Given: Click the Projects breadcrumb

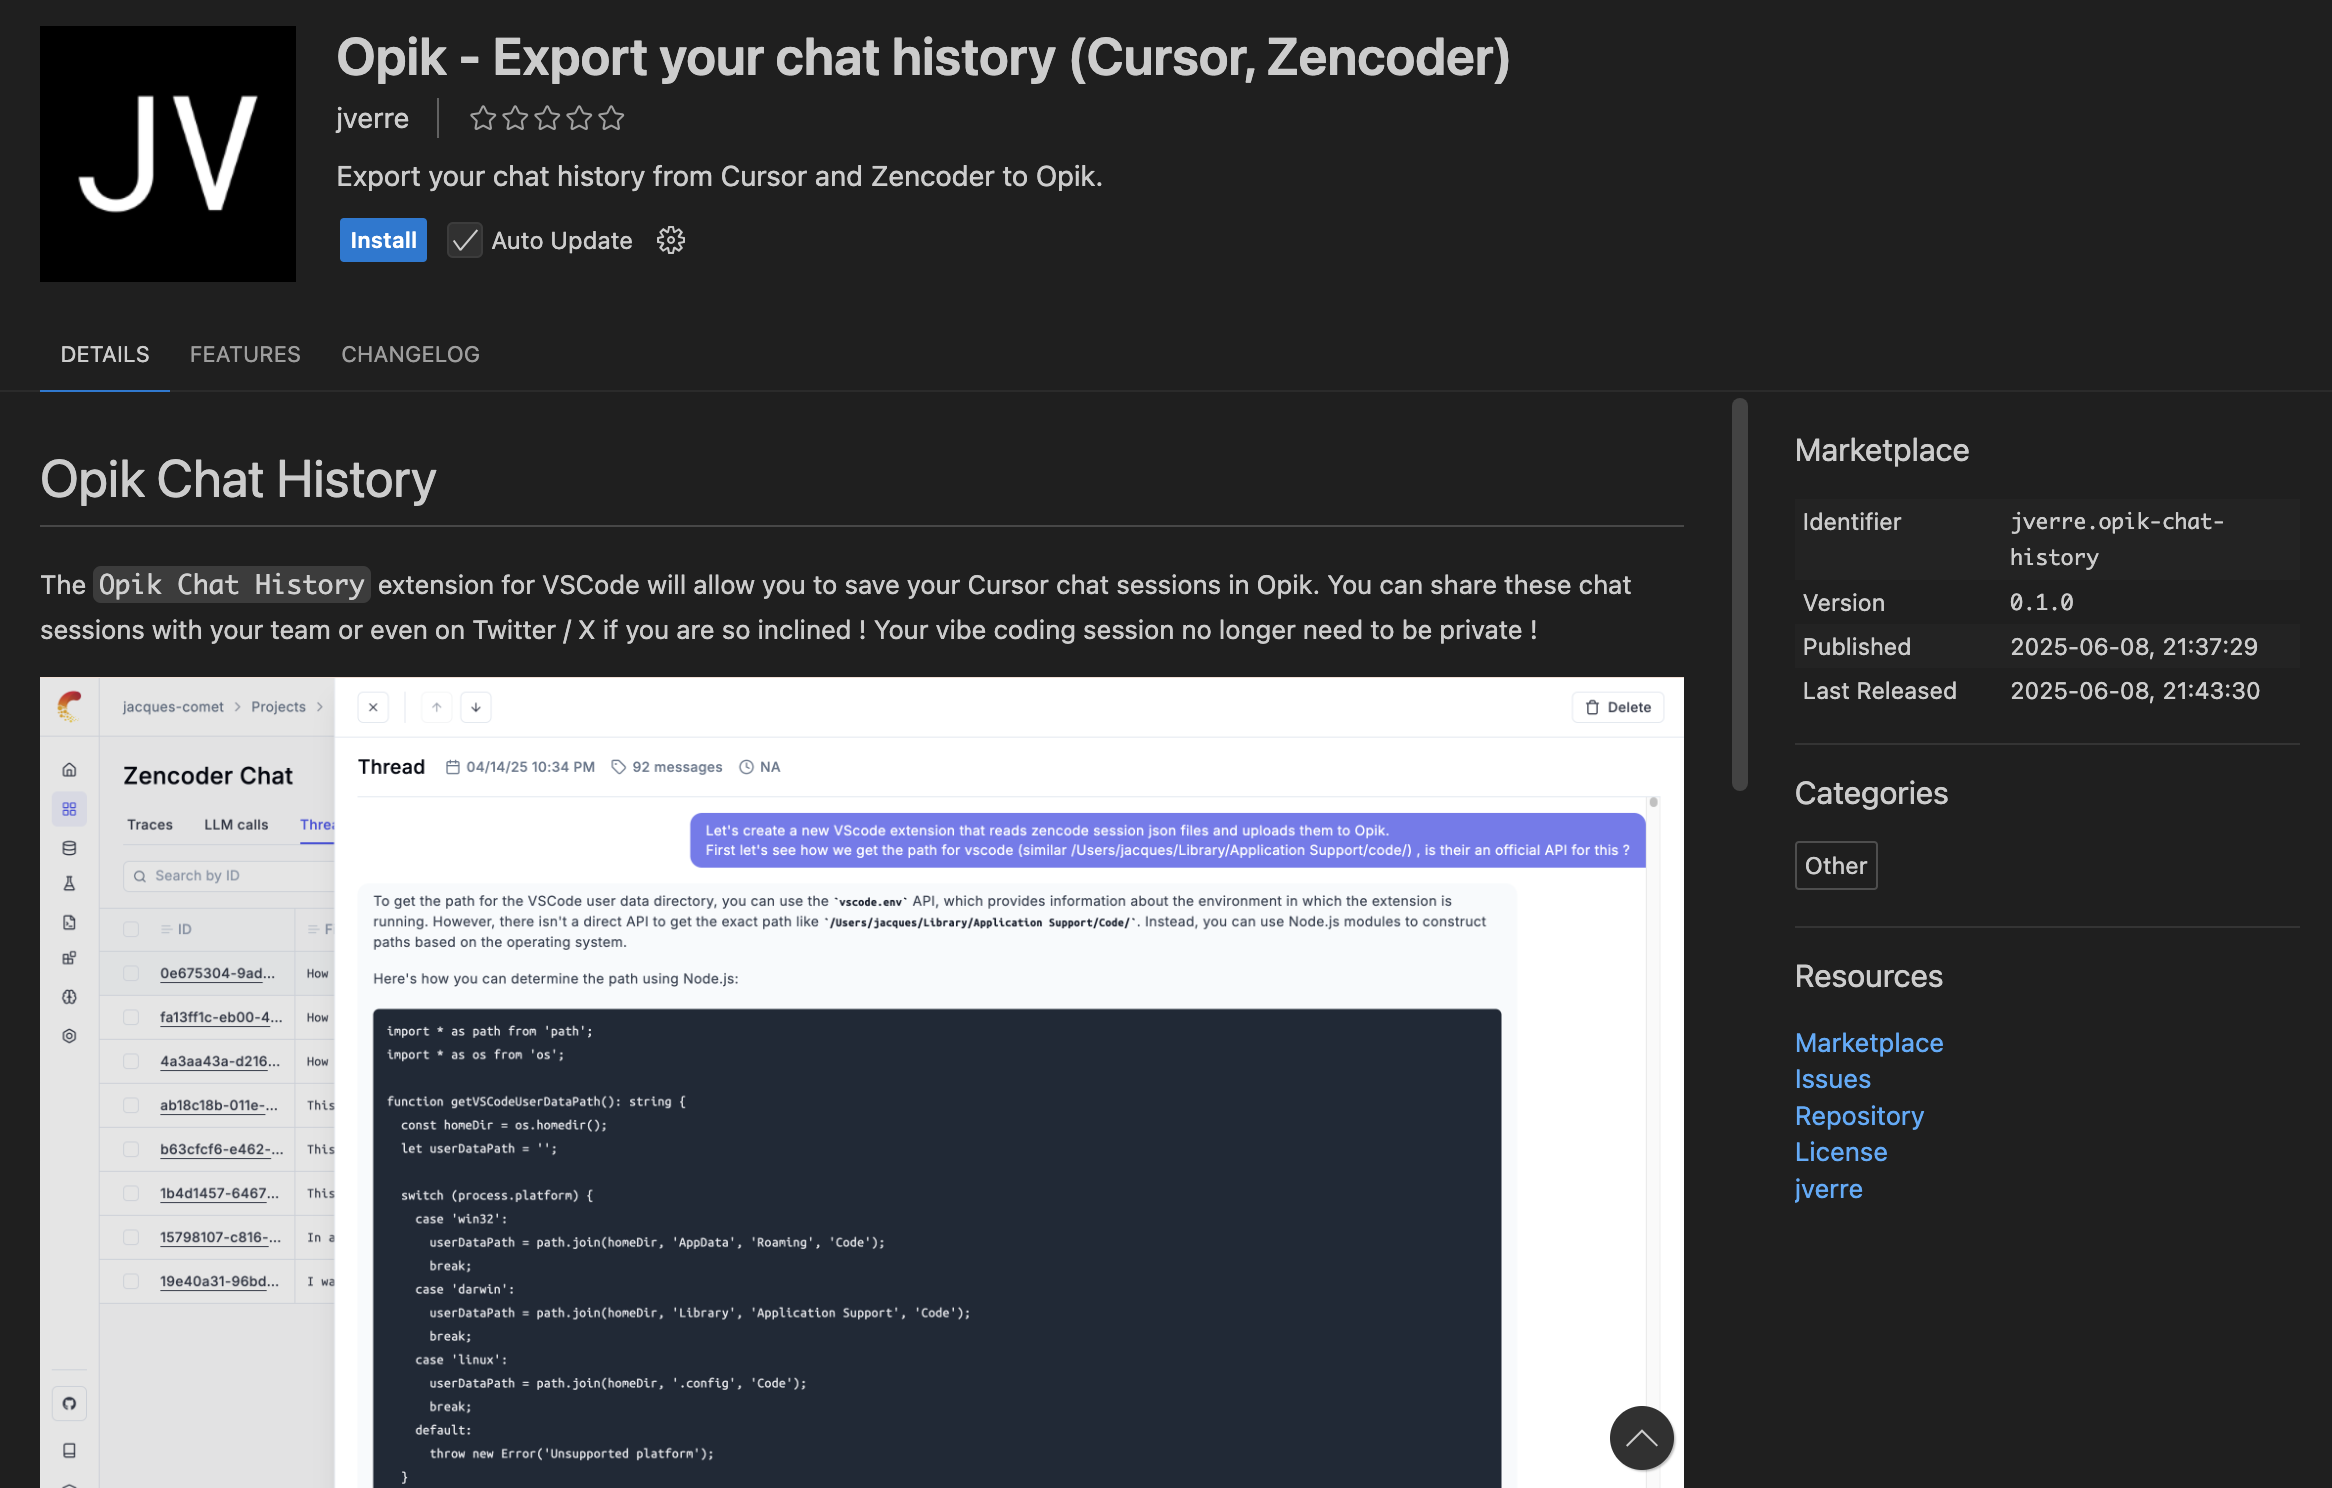Looking at the screenshot, I should tap(278, 707).
